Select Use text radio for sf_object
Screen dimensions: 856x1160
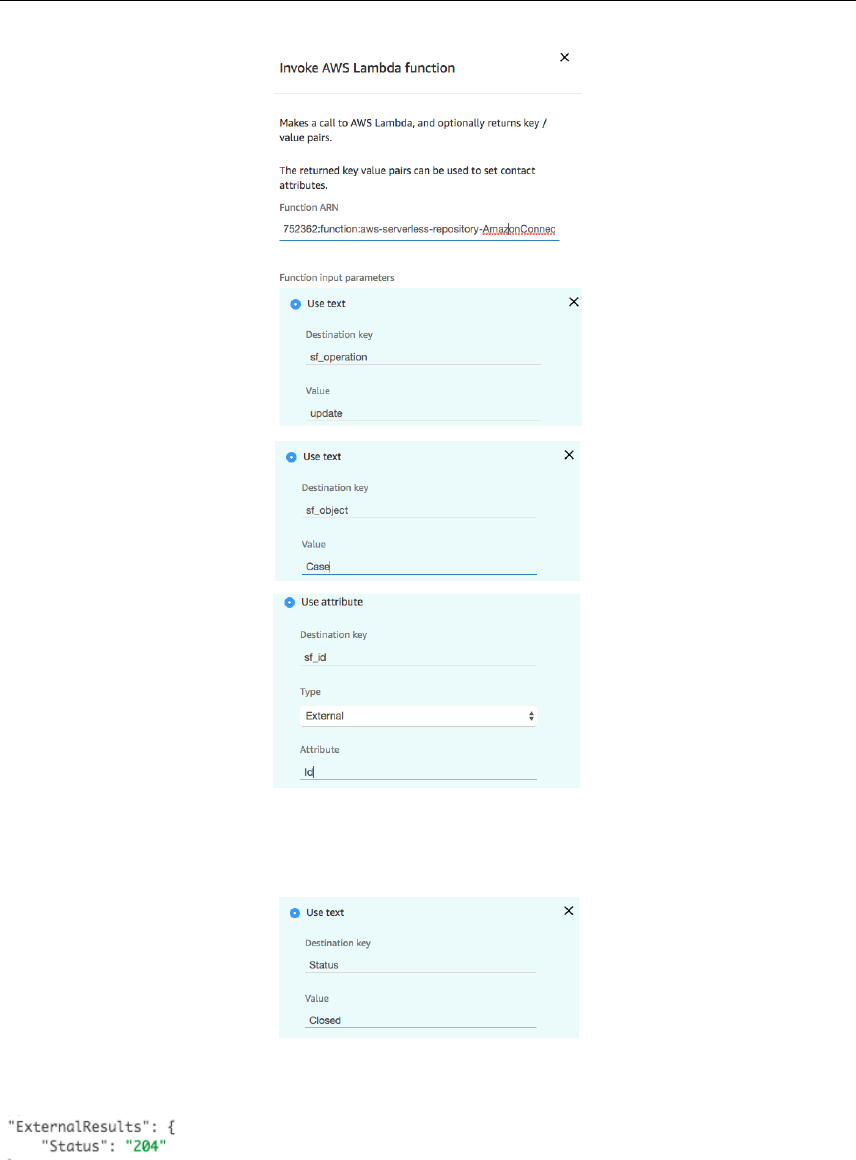point(291,457)
